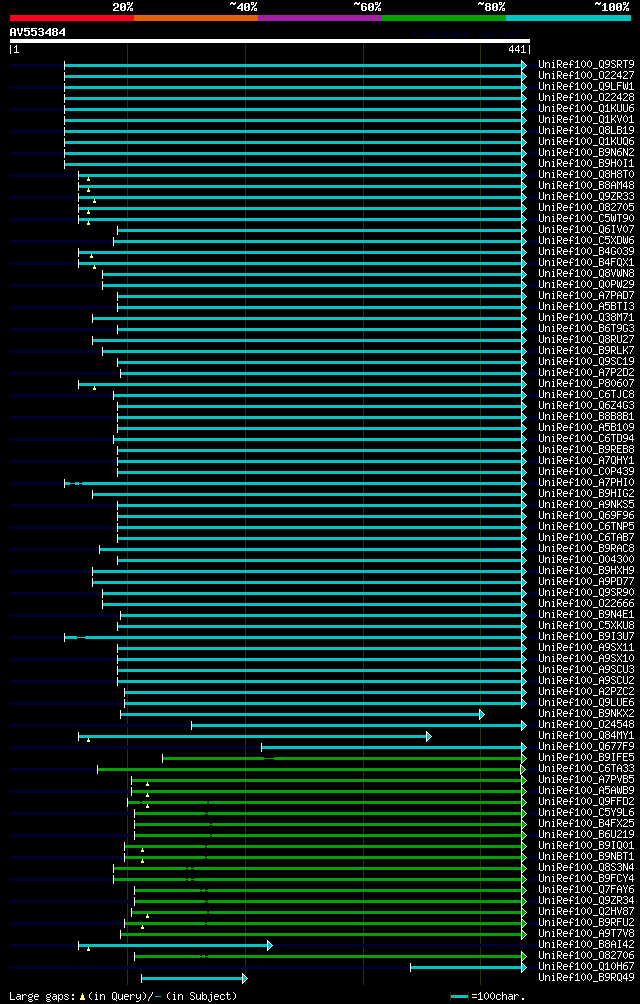Open hit UniRef100_Q9SRT9 label
This screenshot has width=640, height=1004.
pos(586,65)
